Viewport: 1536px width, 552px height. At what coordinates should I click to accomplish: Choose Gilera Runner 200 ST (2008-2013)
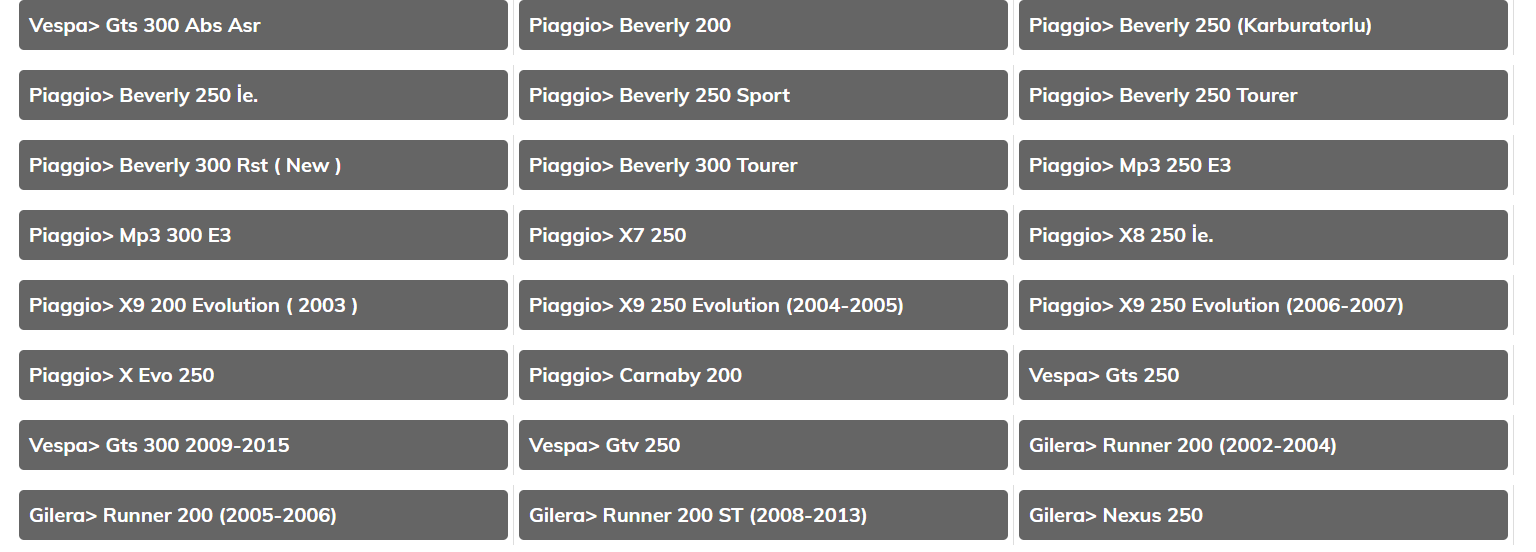click(763, 515)
